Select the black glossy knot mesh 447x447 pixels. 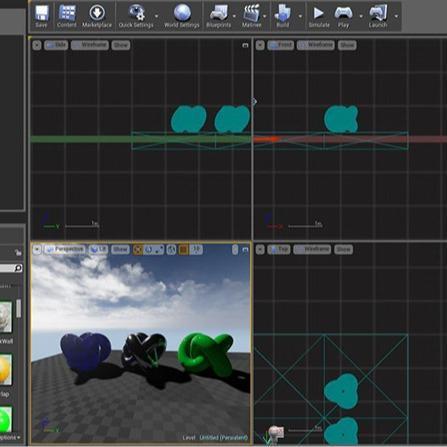(x=144, y=351)
